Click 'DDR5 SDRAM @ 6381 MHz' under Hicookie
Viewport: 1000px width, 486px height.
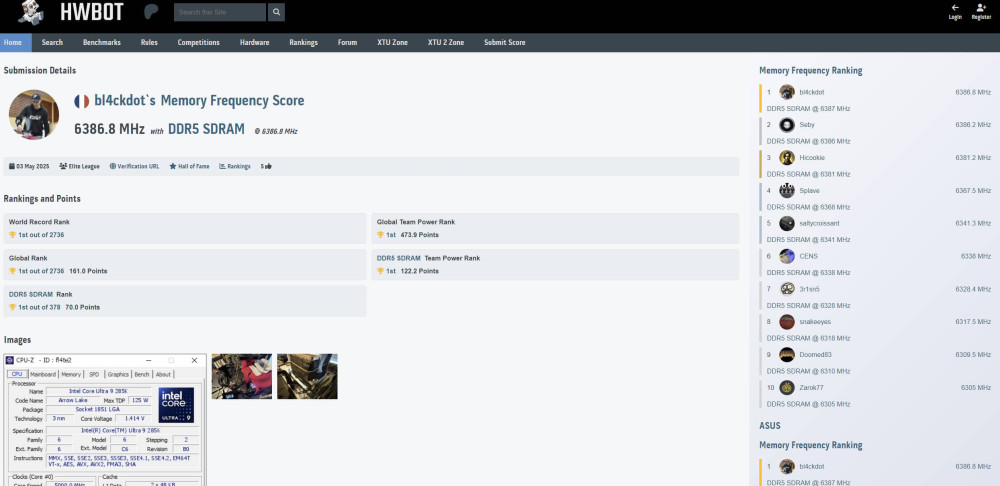pos(808,174)
